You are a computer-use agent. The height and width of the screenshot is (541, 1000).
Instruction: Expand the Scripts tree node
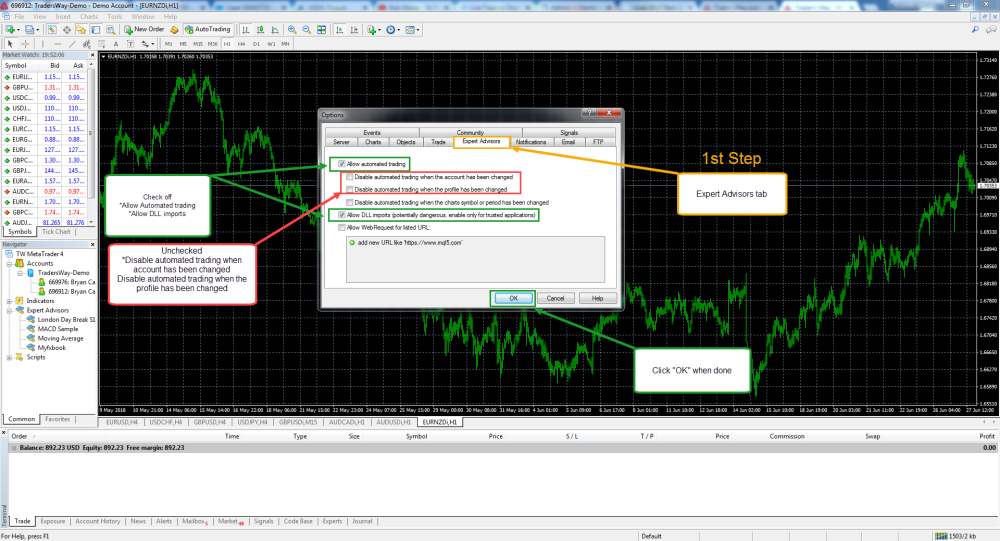point(10,357)
